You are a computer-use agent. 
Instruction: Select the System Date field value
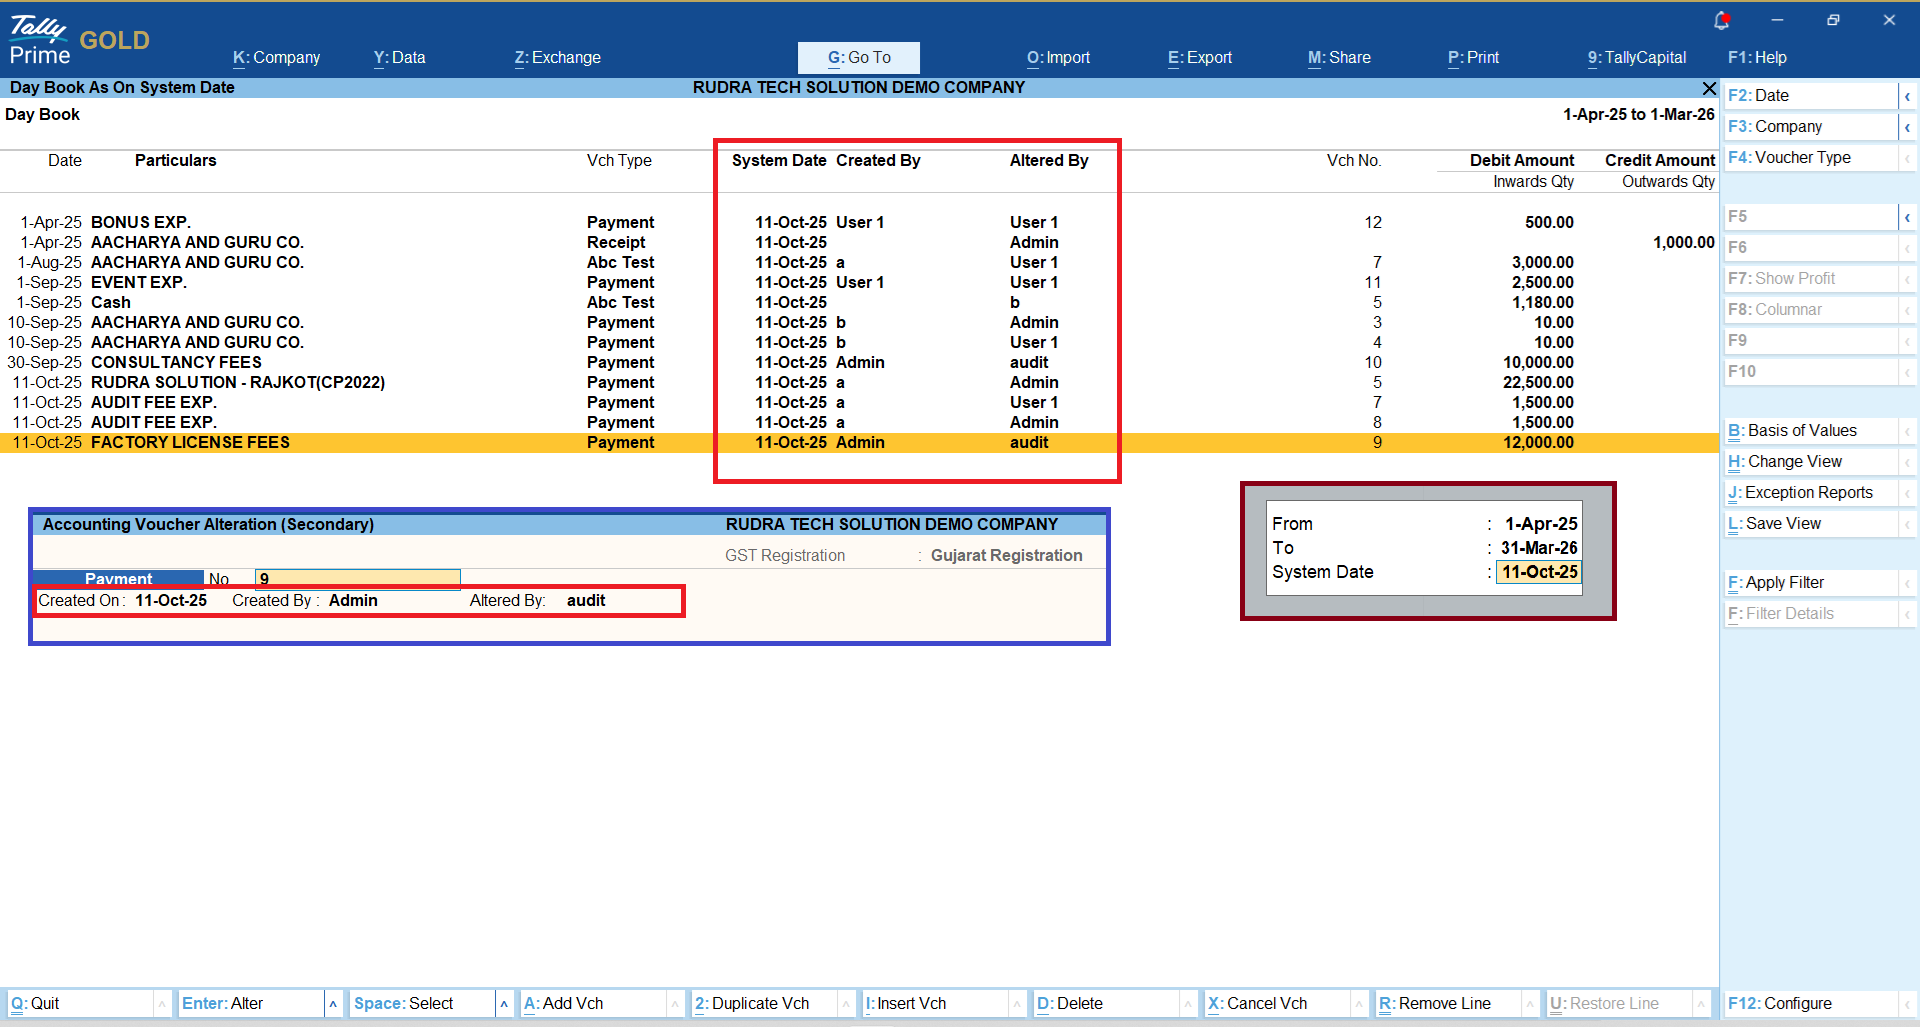coord(1538,572)
